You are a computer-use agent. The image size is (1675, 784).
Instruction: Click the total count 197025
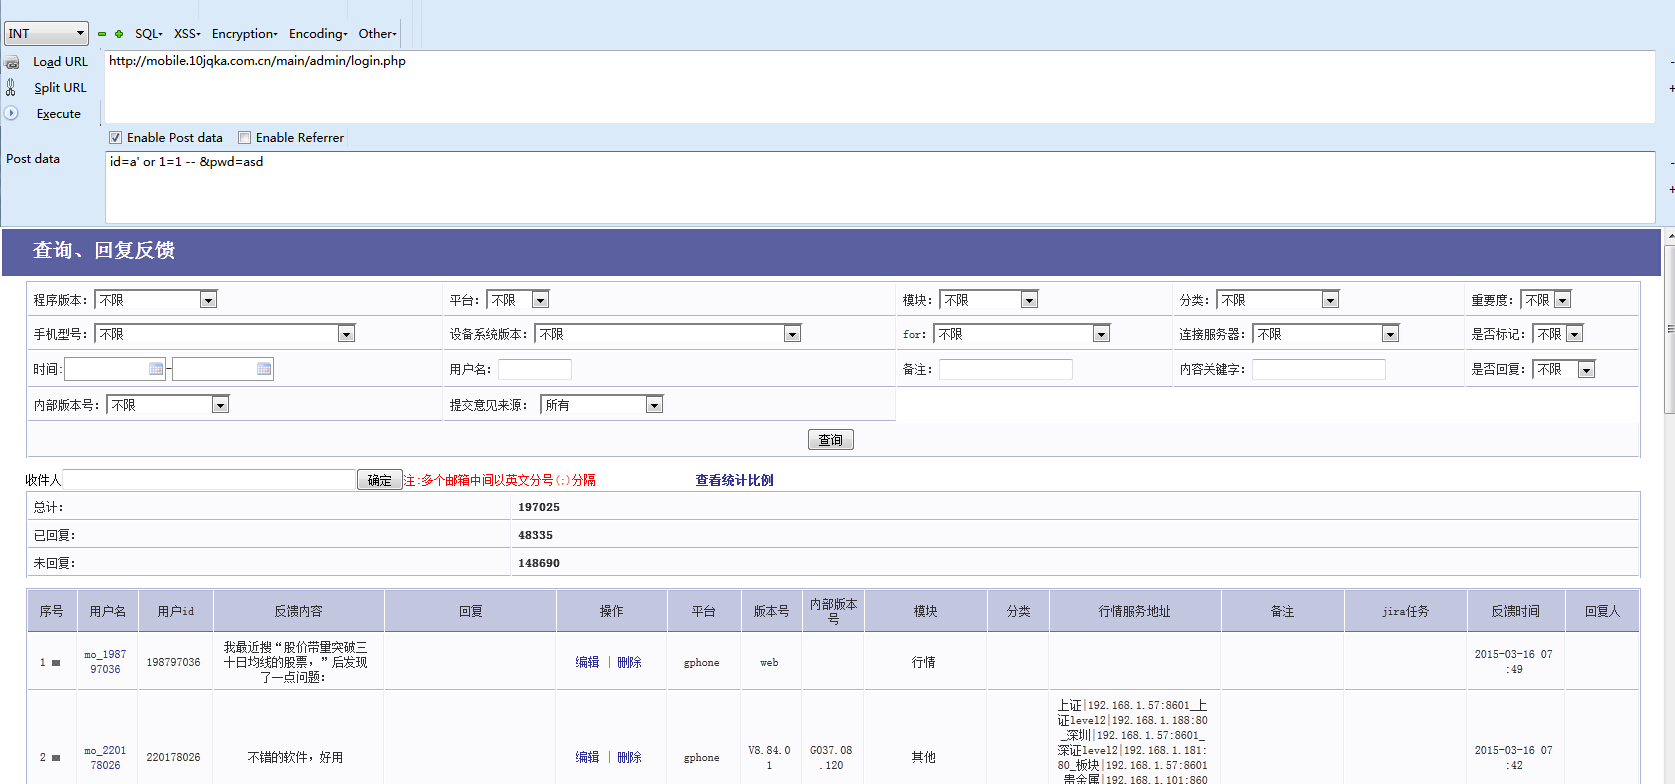(539, 507)
